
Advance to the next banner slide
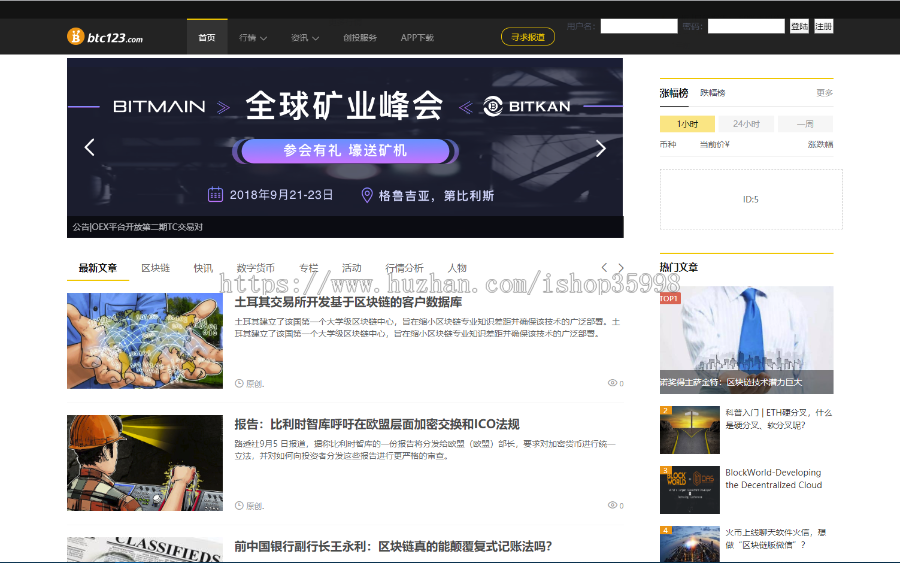click(x=600, y=149)
